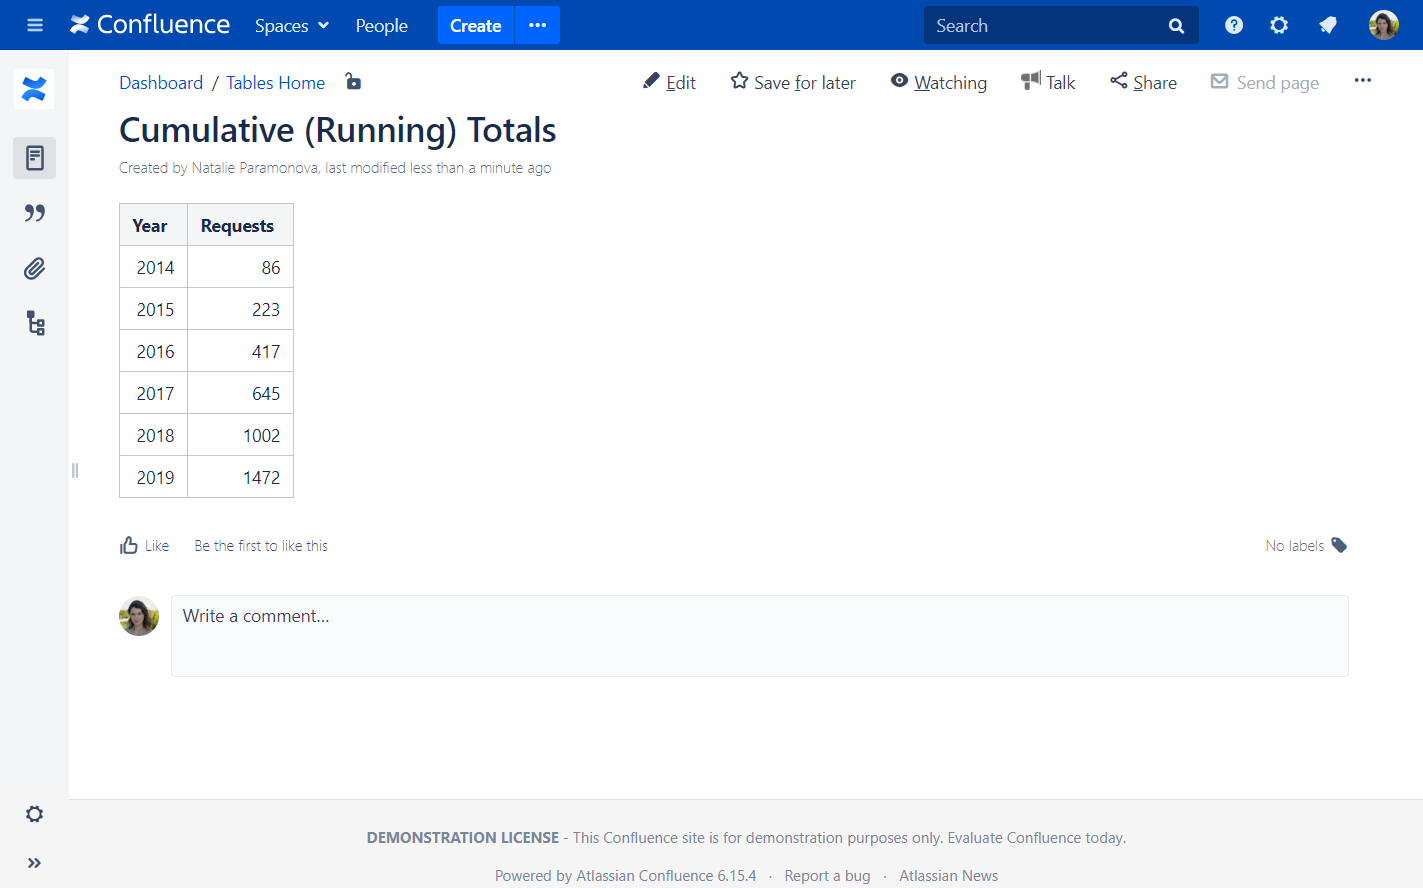Open the Pages icon in sidebar
This screenshot has width=1423, height=888.
[34, 158]
